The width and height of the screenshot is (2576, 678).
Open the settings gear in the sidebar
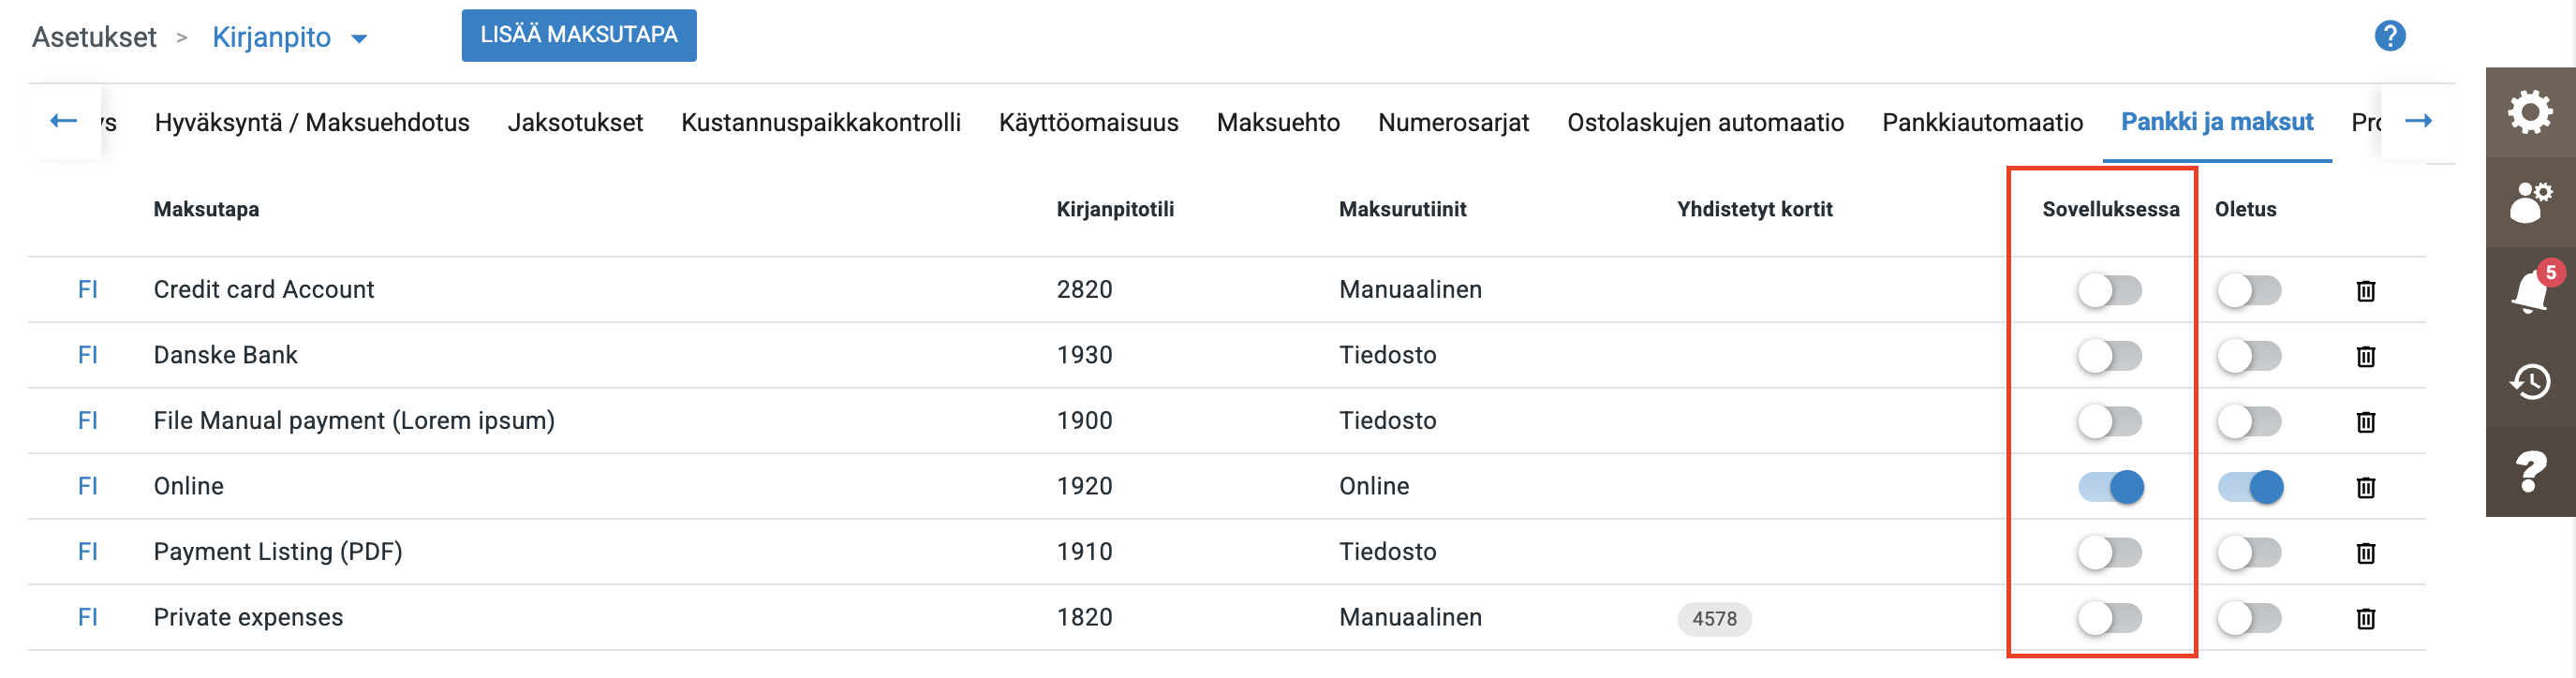pos(2529,112)
